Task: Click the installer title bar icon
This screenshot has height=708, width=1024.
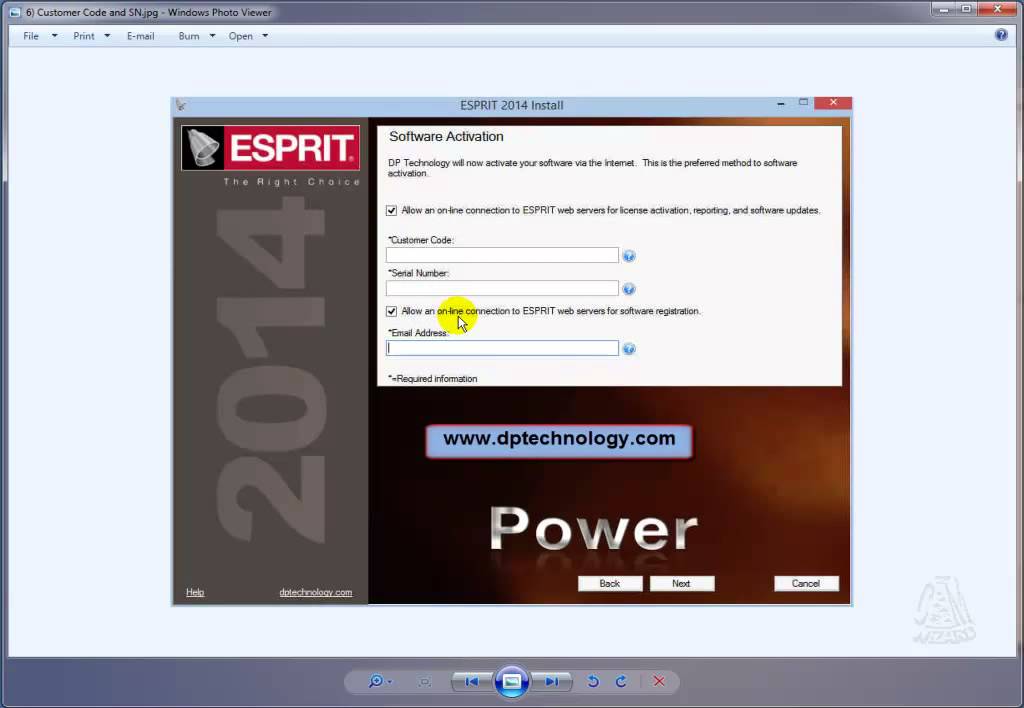Action: [x=182, y=105]
